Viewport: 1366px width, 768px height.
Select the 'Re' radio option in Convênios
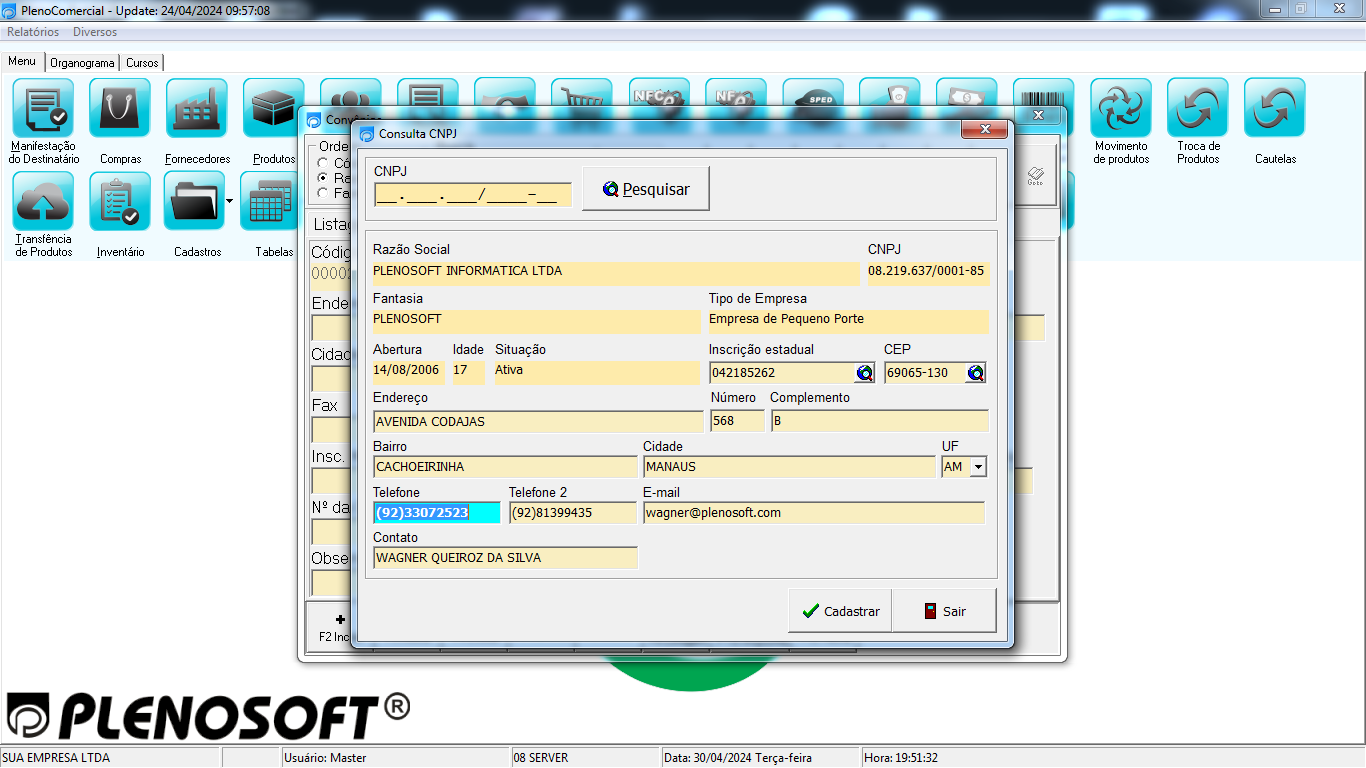(322, 177)
